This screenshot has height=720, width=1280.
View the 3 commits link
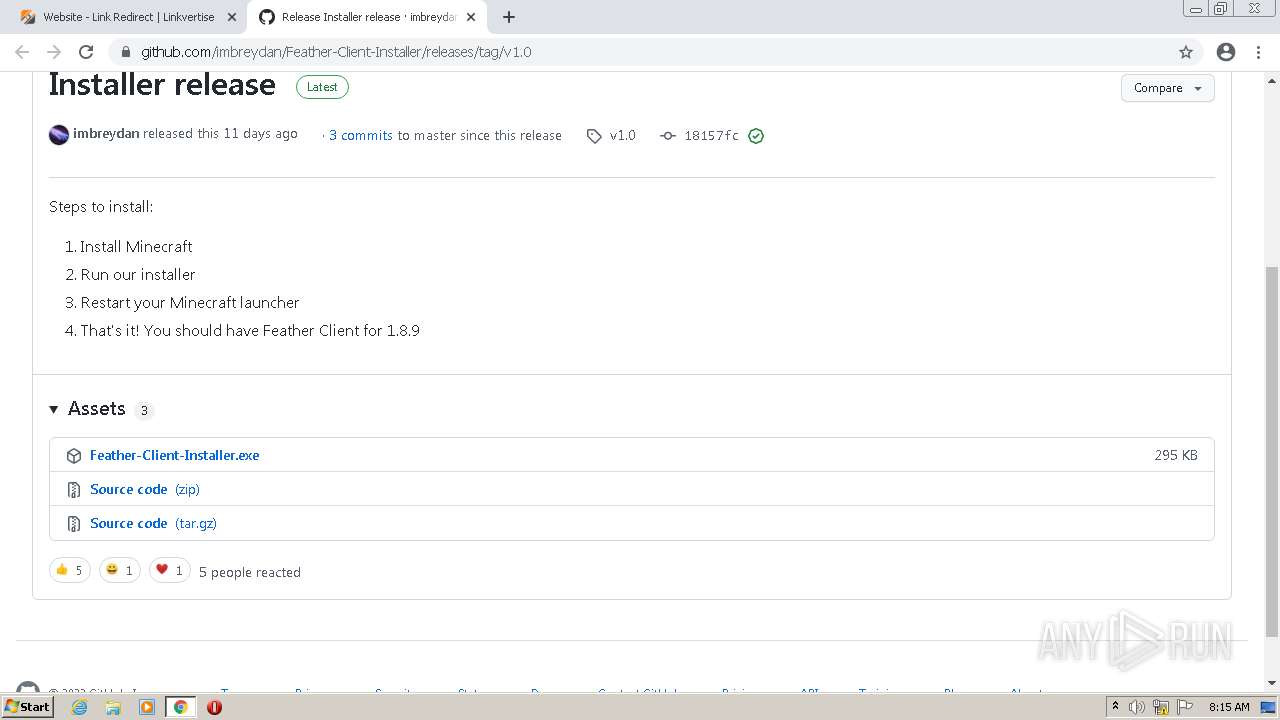pyautogui.click(x=361, y=136)
